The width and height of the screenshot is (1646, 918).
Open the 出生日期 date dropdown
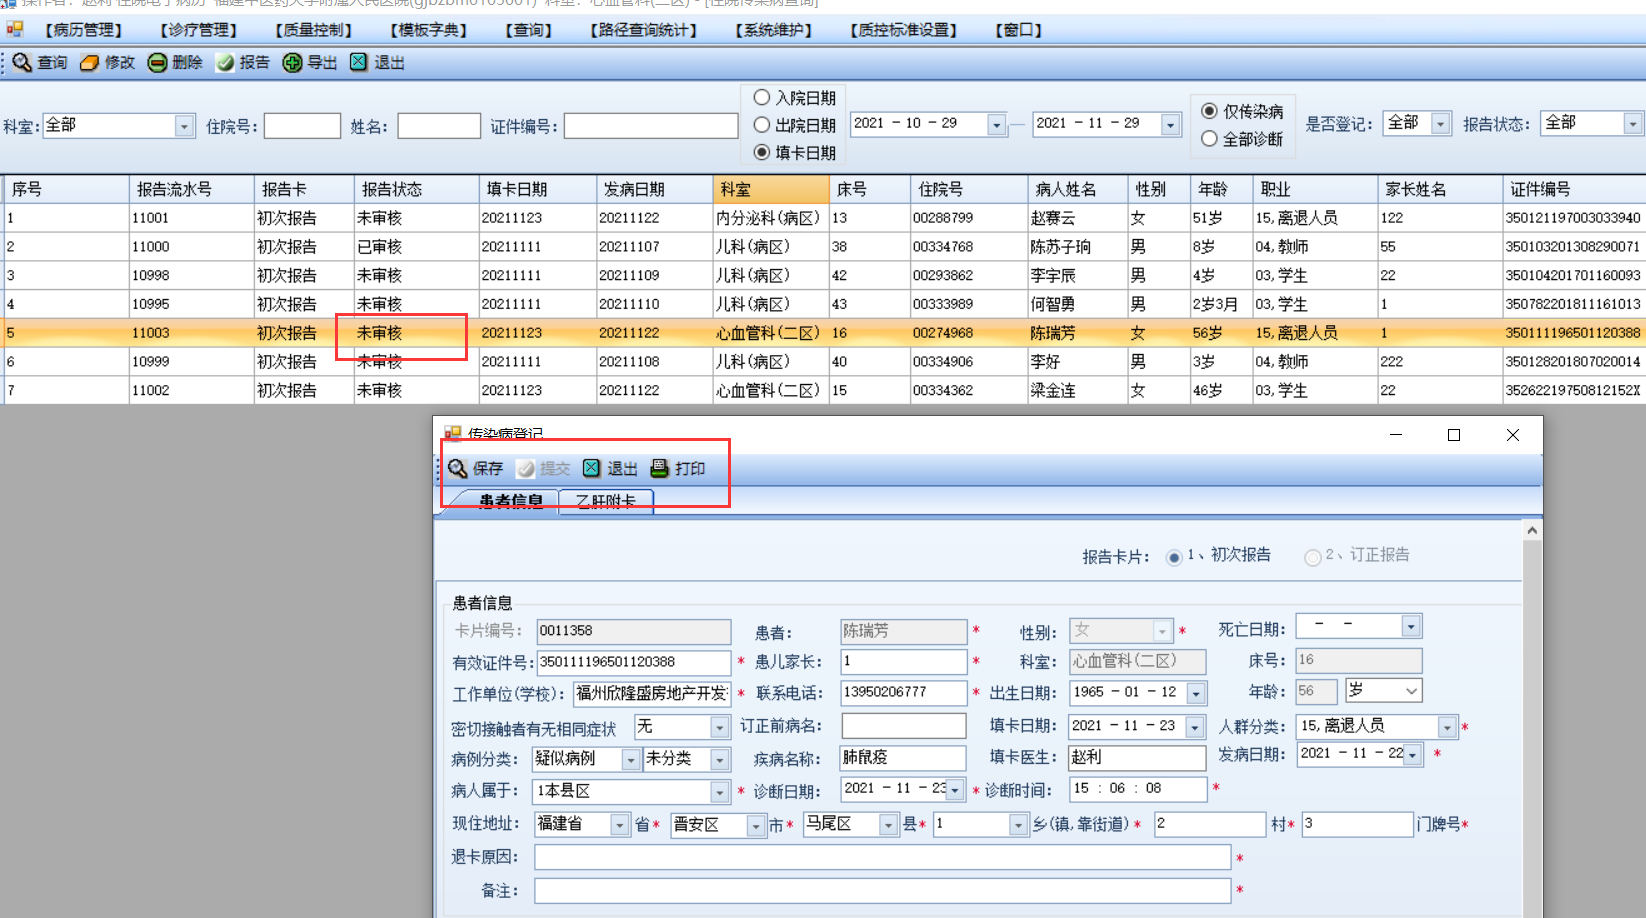tap(1196, 693)
